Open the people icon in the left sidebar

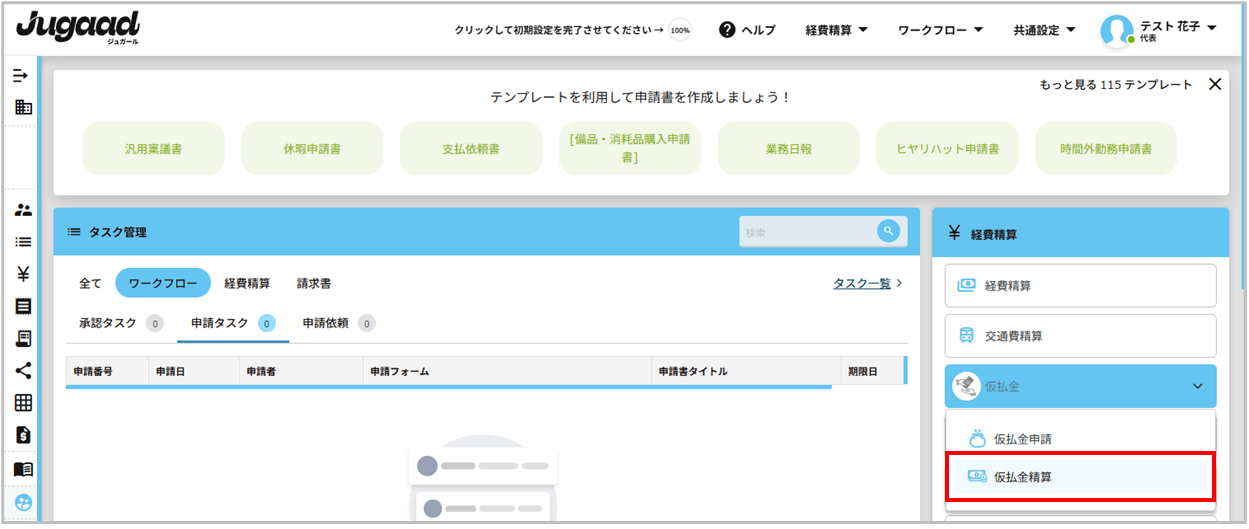pos(23,210)
